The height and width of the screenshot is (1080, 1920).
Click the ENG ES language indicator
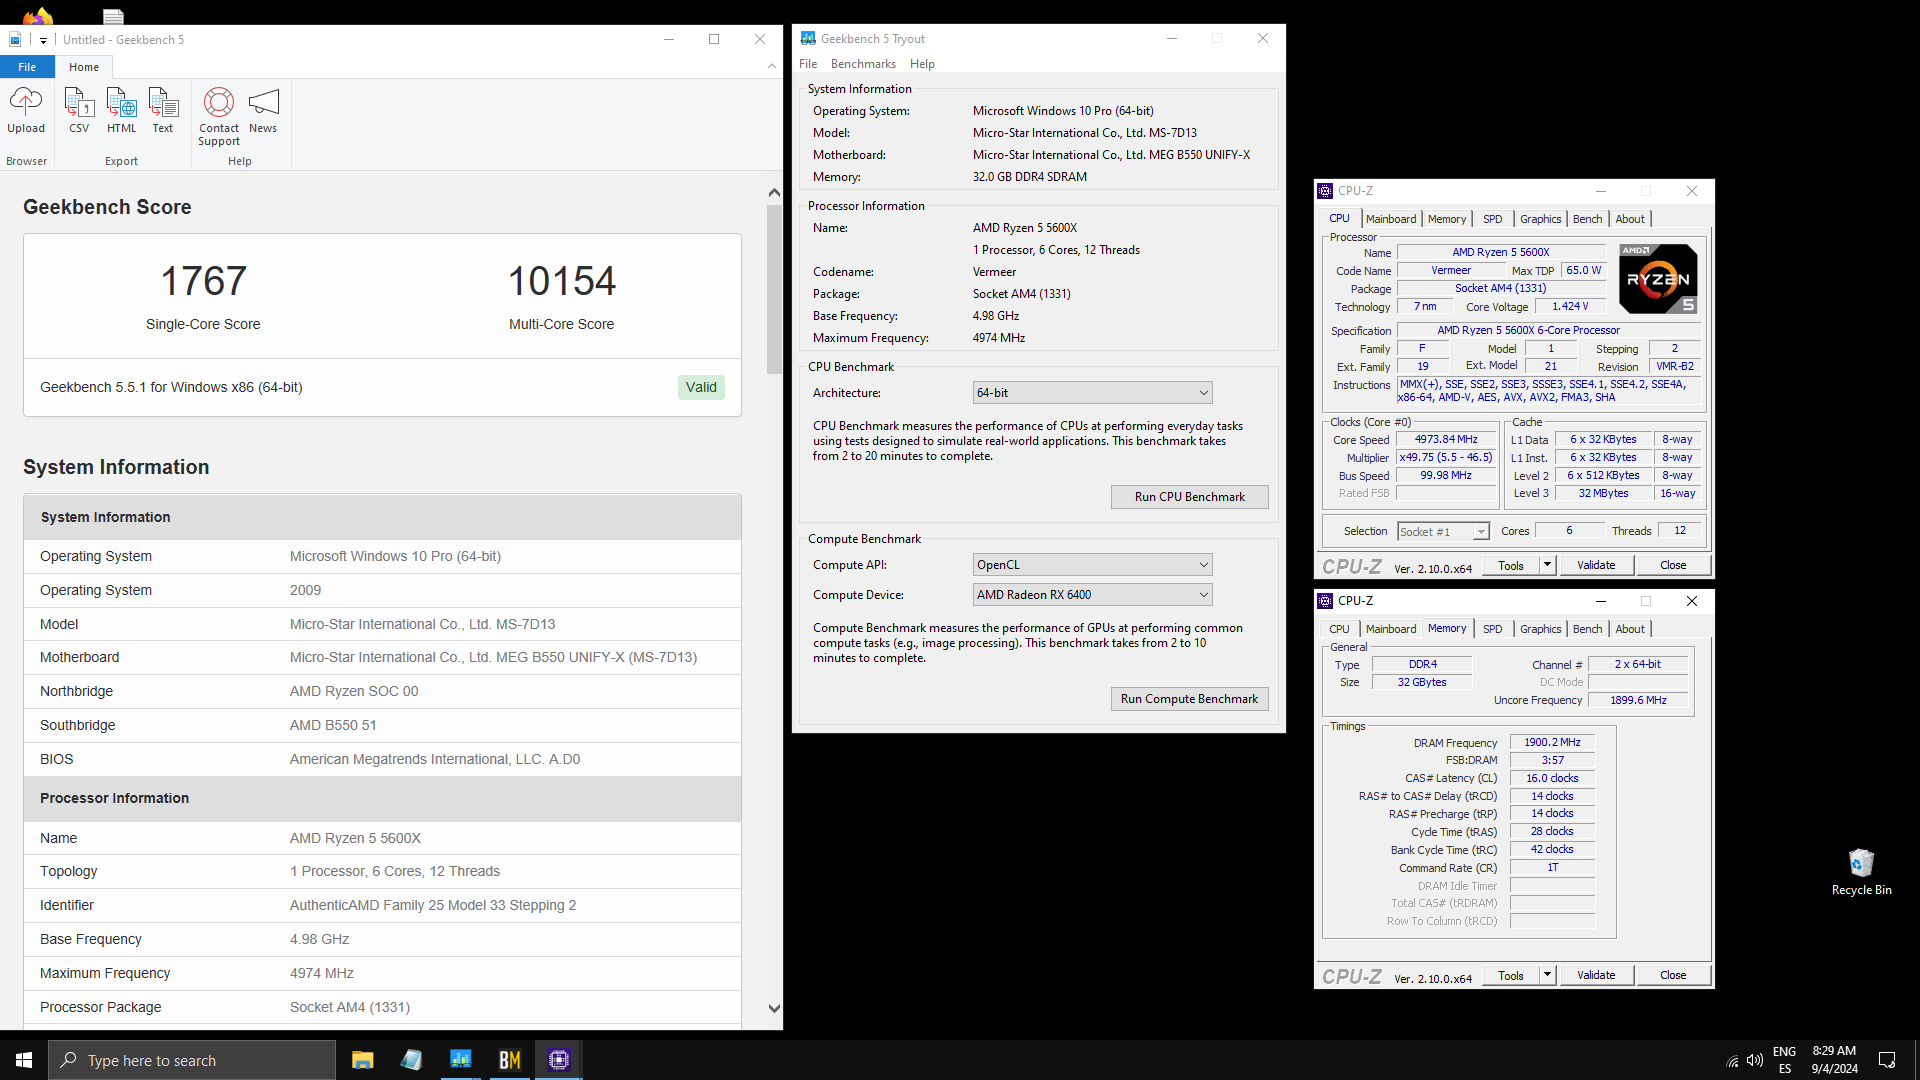[x=1784, y=1060]
